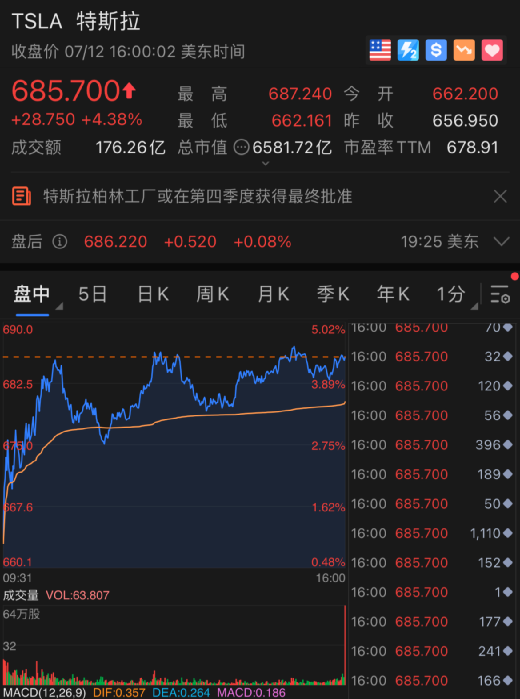Tap the volume bar chart

pyautogui.click(x=174, y=645)
